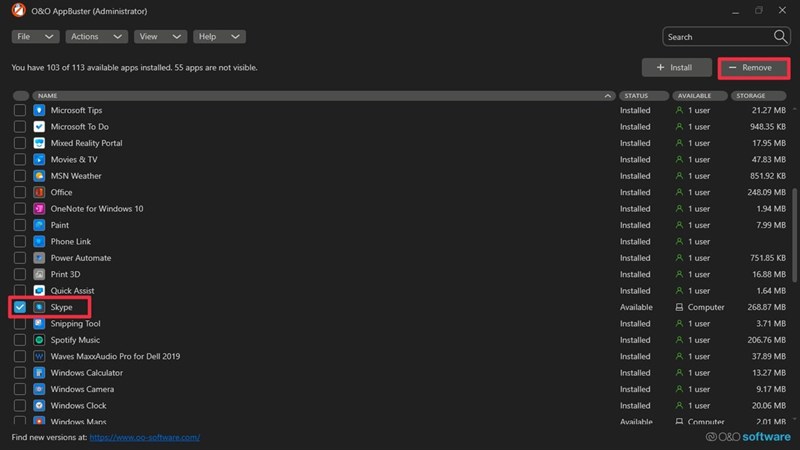
Task: Open the Help dropdown menu
Action: tap(219, 37)
